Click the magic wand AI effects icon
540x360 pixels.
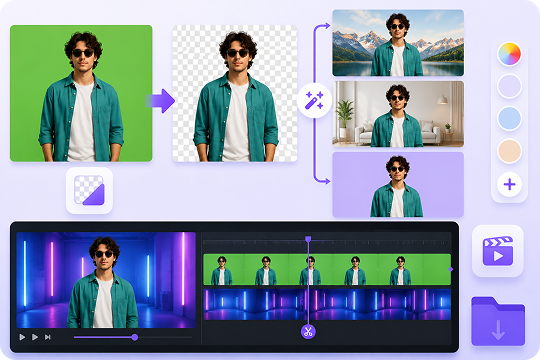(x=314, y=100)
